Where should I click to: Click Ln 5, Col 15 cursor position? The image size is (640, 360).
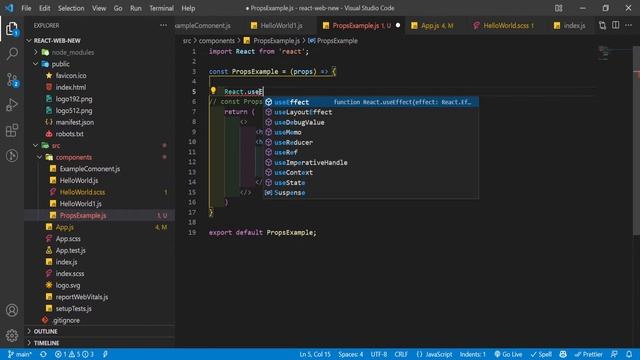(x=315, y=354)
